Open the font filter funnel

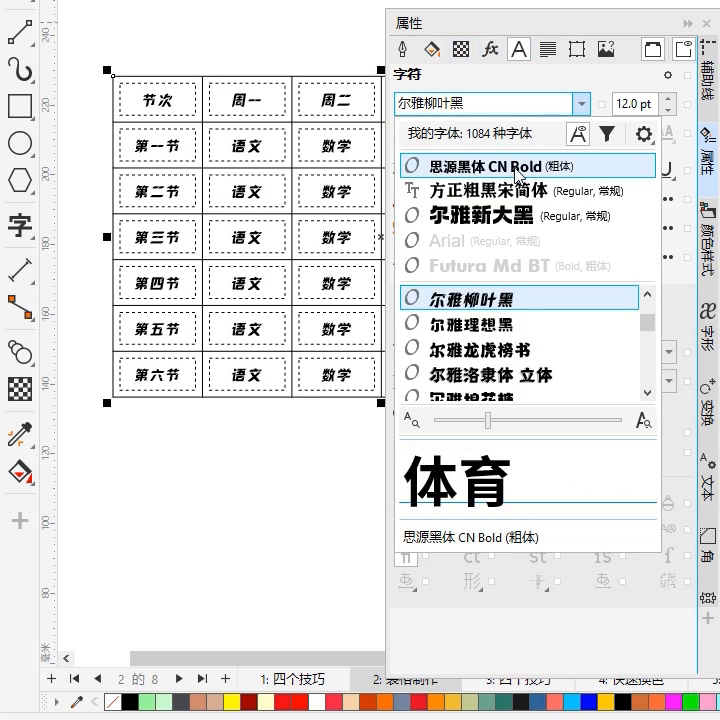[x=607, y=134]
